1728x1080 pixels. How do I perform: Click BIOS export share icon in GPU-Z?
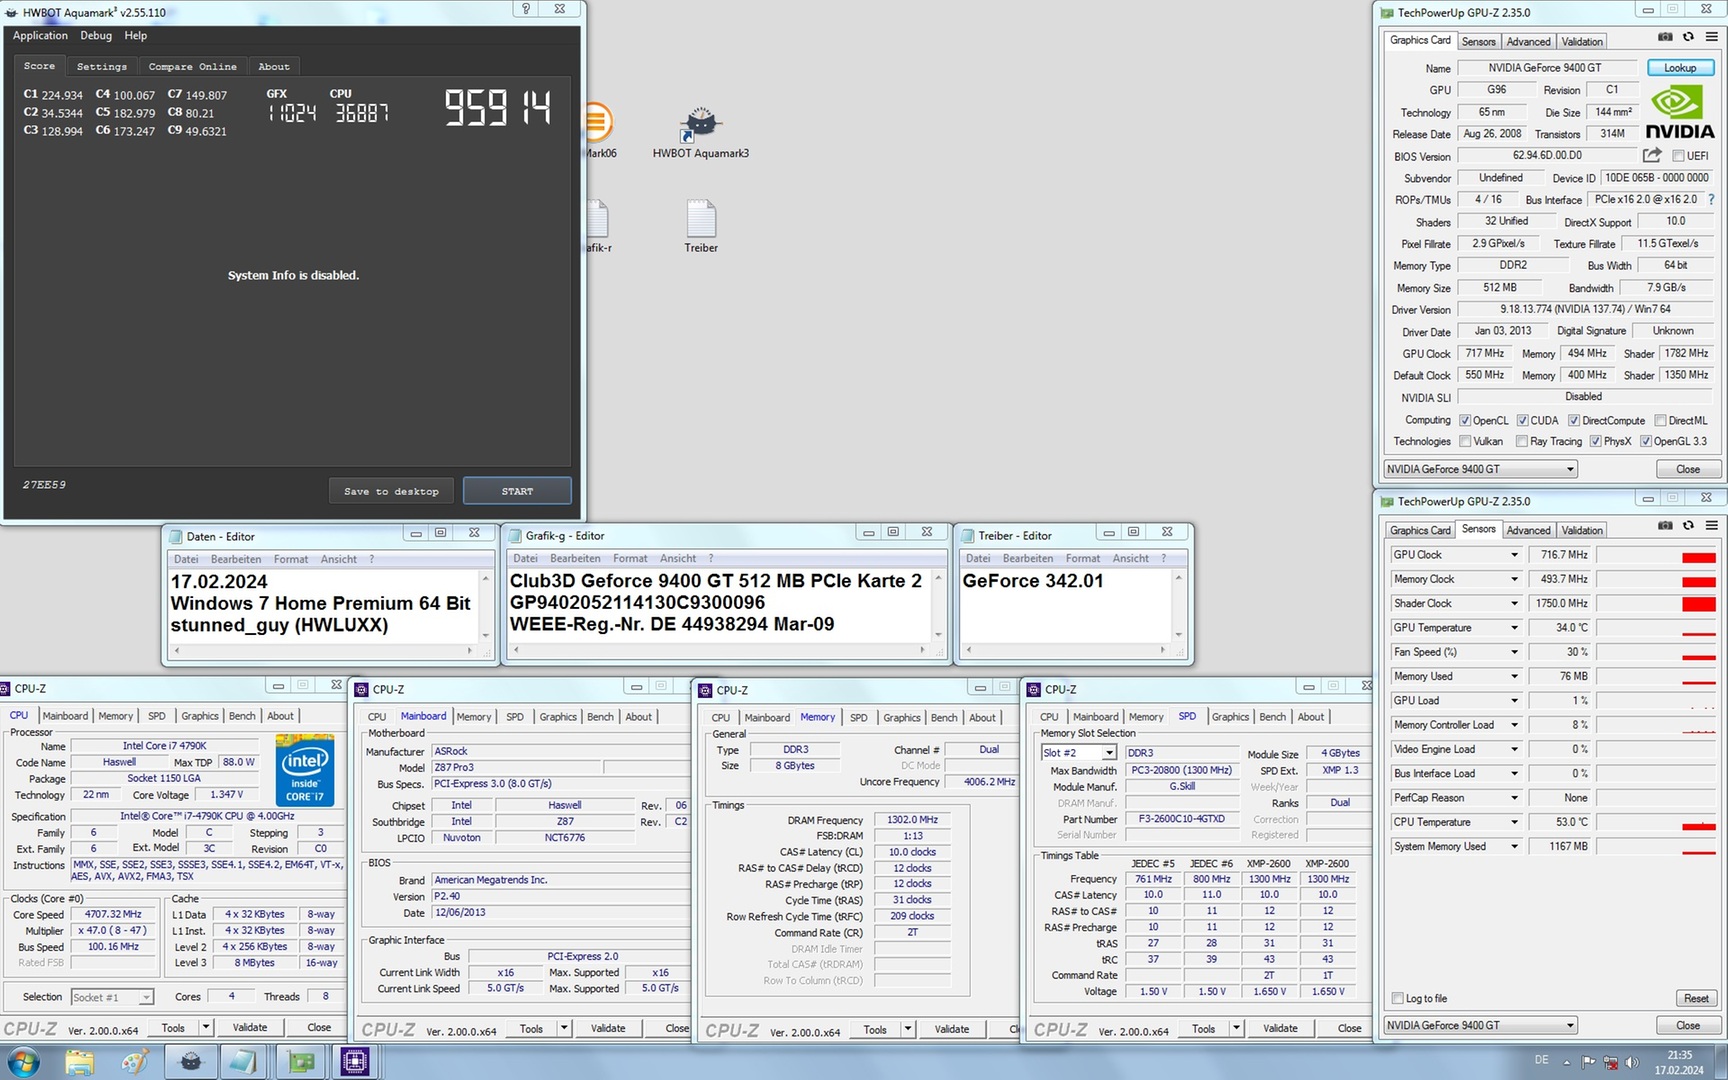1652,155
